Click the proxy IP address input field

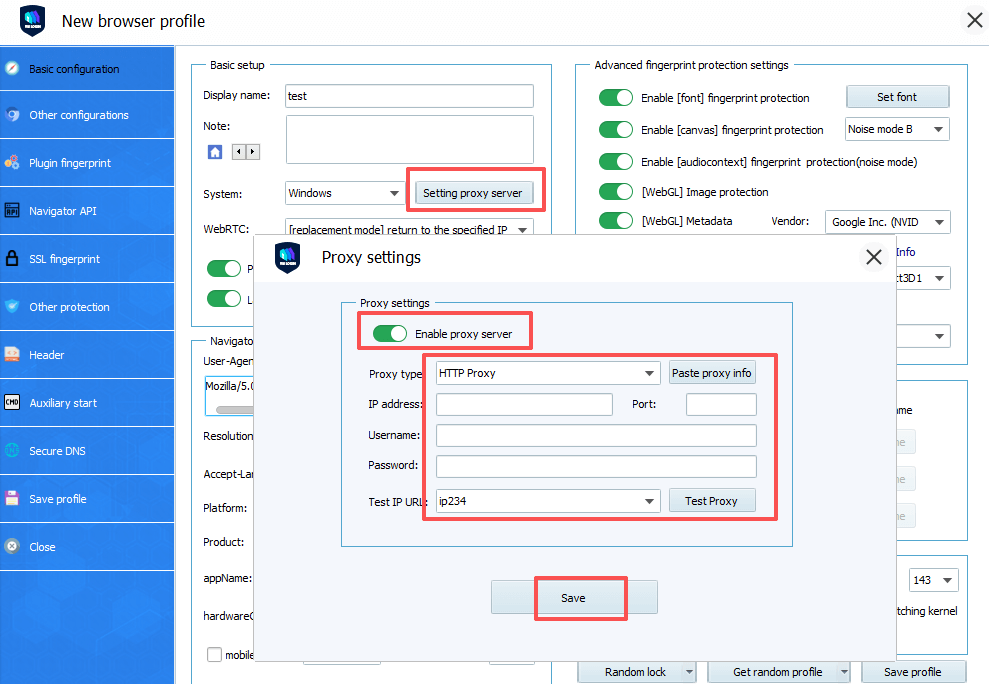[x=524, y=404]
